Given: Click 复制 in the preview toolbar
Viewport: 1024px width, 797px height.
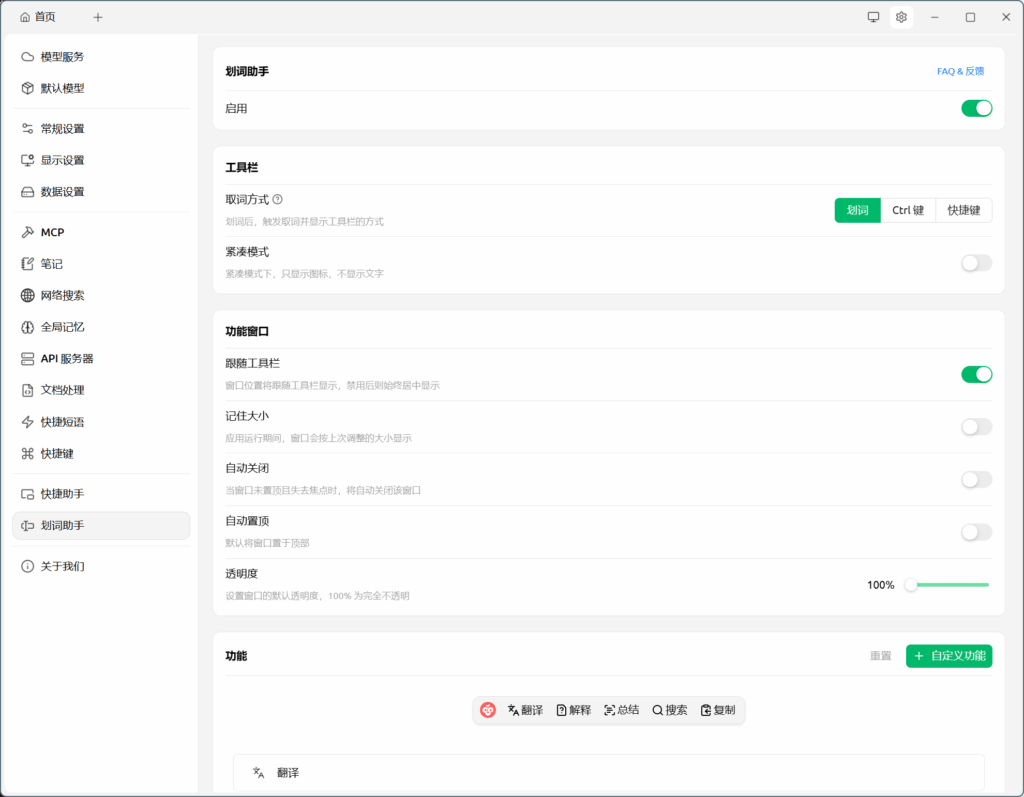Looking at the screenshot, I should point(718,710).
